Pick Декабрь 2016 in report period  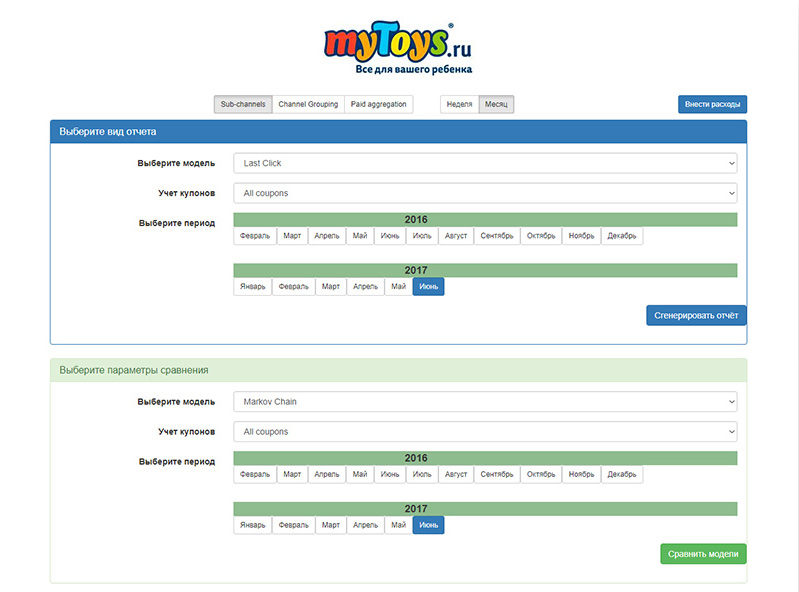(621, 236)
